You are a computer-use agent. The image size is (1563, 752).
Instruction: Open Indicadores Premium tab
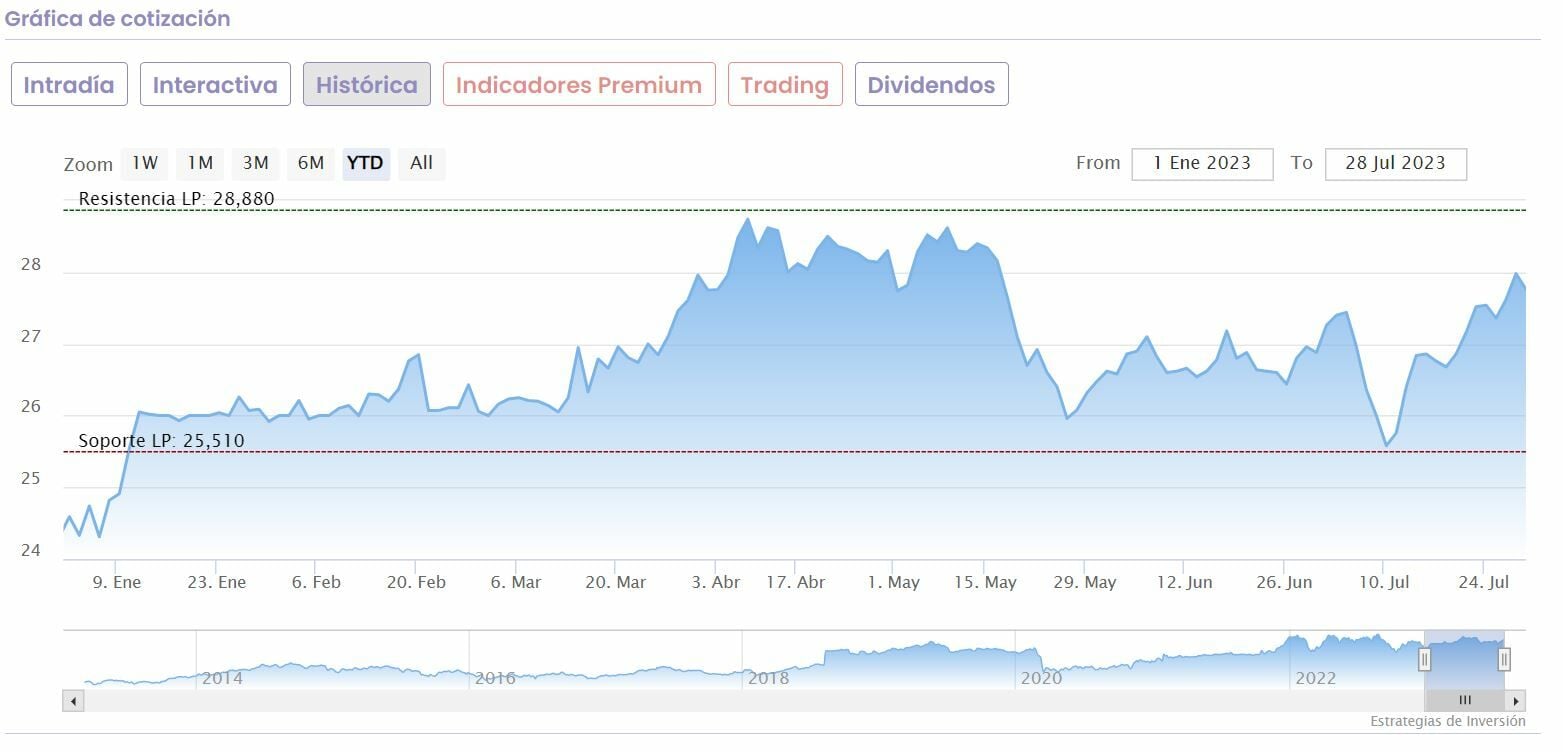(x=579, y=85)
